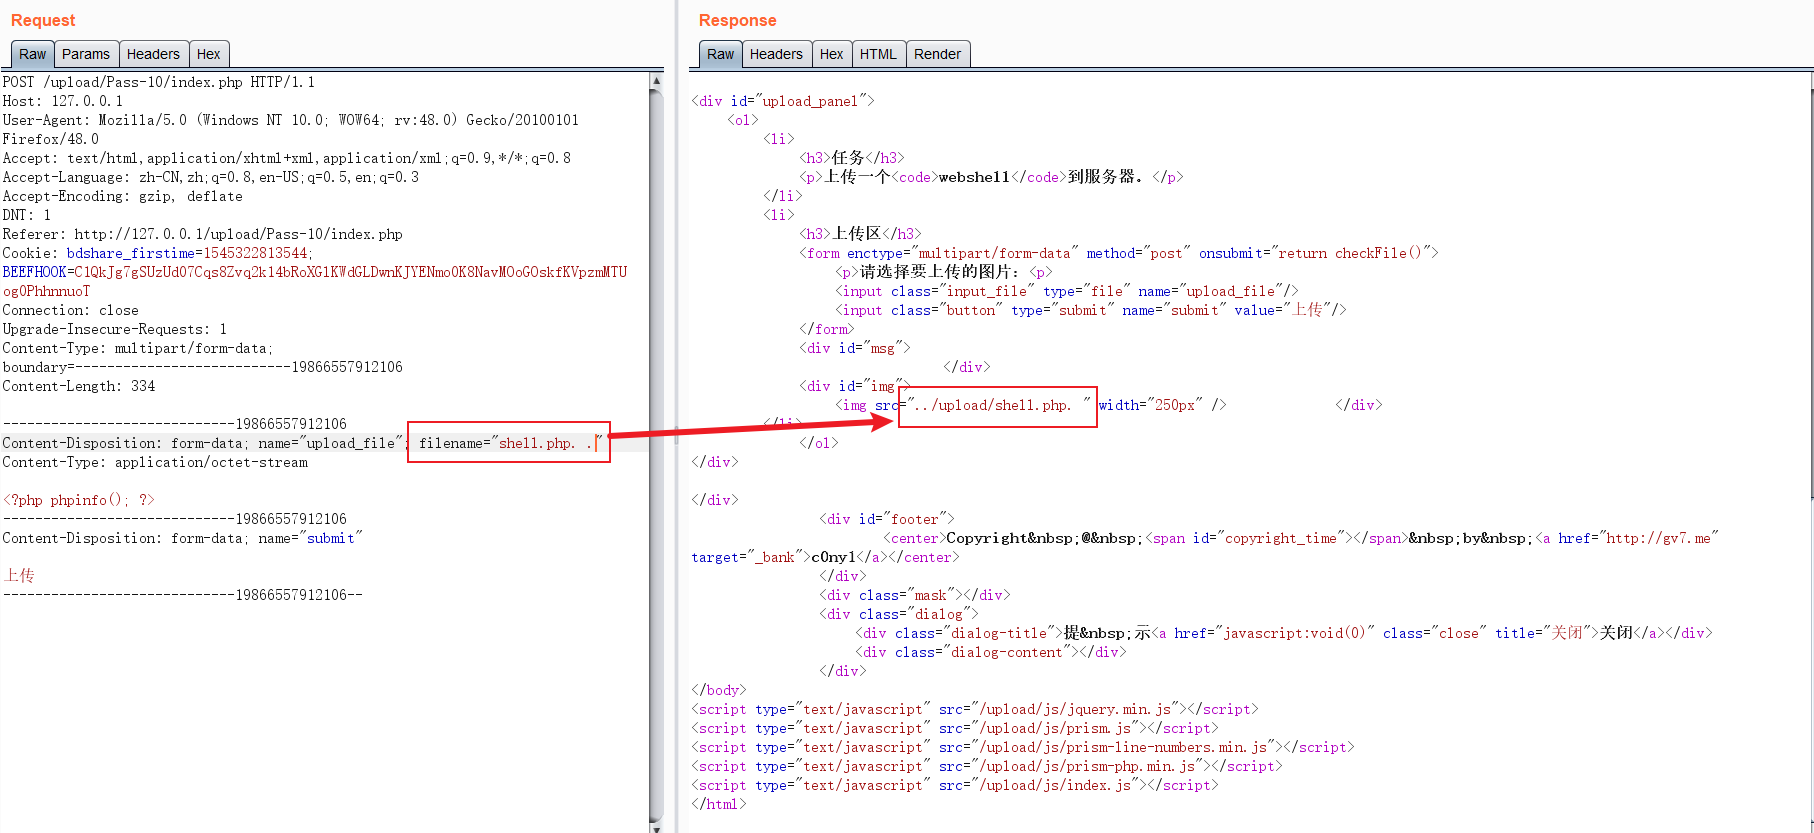Click the Request panel title

coord(43,20)
